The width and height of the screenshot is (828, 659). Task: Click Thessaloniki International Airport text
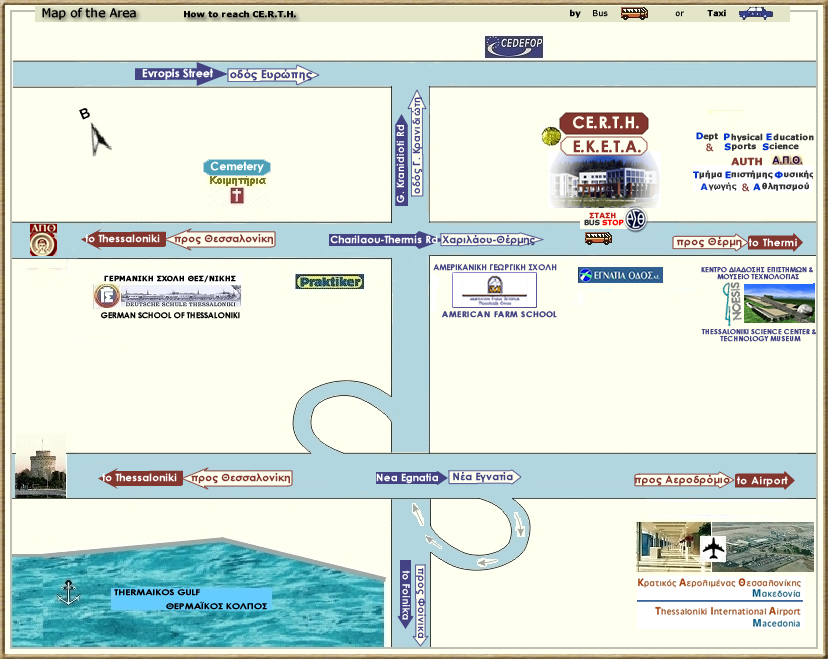(727, 611)
